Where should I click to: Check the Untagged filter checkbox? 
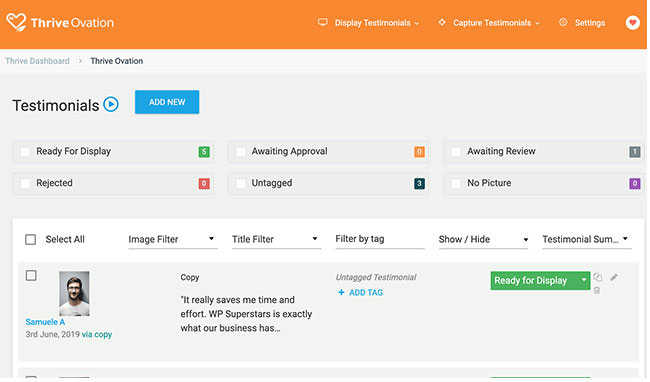240,183
